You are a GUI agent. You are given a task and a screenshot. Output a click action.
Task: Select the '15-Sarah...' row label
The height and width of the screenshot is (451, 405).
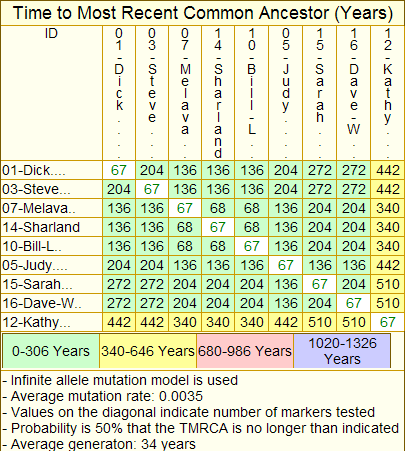point(51,284)
